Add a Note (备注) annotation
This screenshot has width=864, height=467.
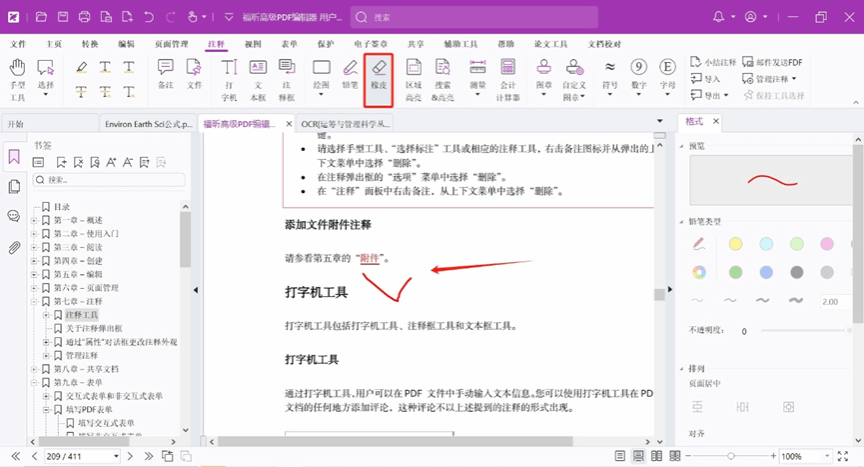pos(166,74)
